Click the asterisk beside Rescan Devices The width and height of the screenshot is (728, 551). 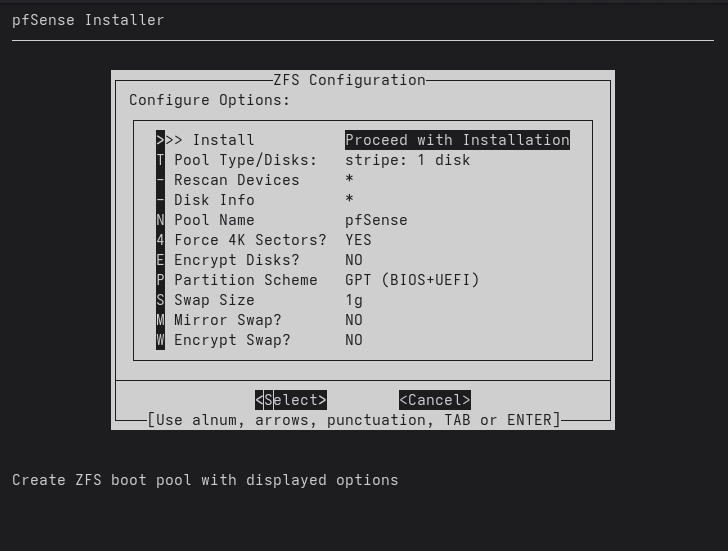(350, 179)
